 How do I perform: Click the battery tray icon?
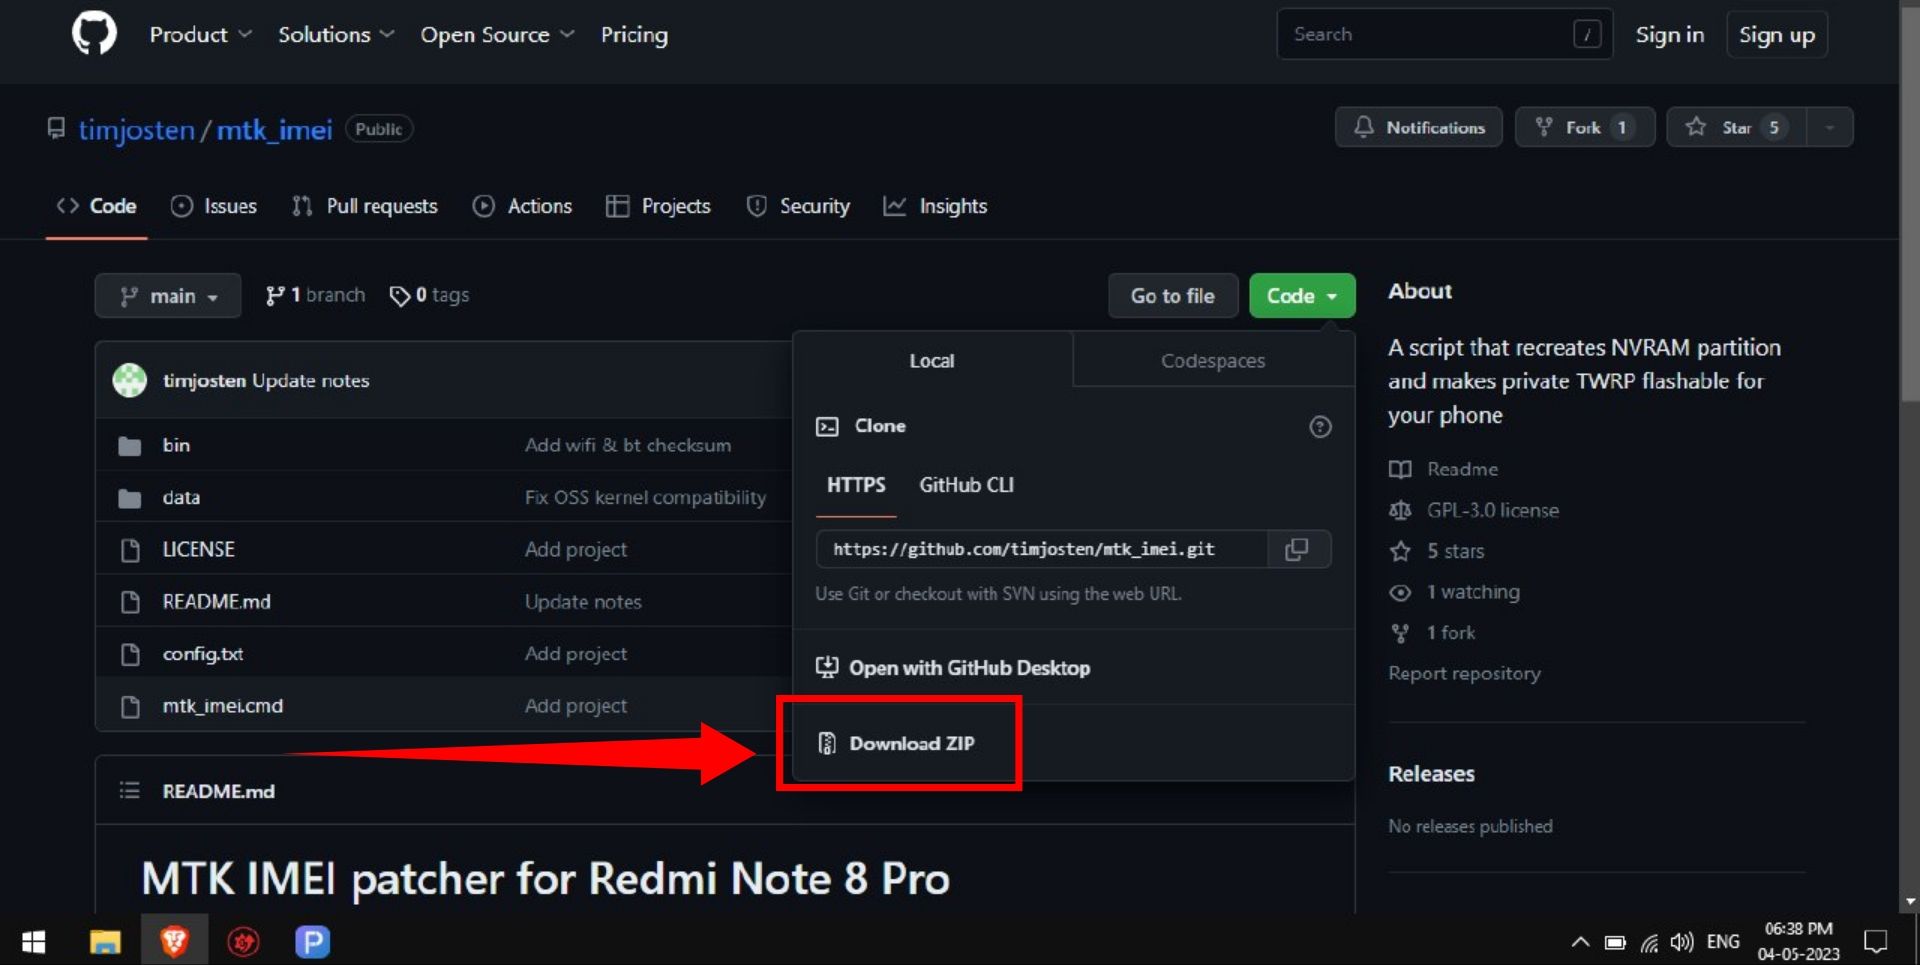1615,942
